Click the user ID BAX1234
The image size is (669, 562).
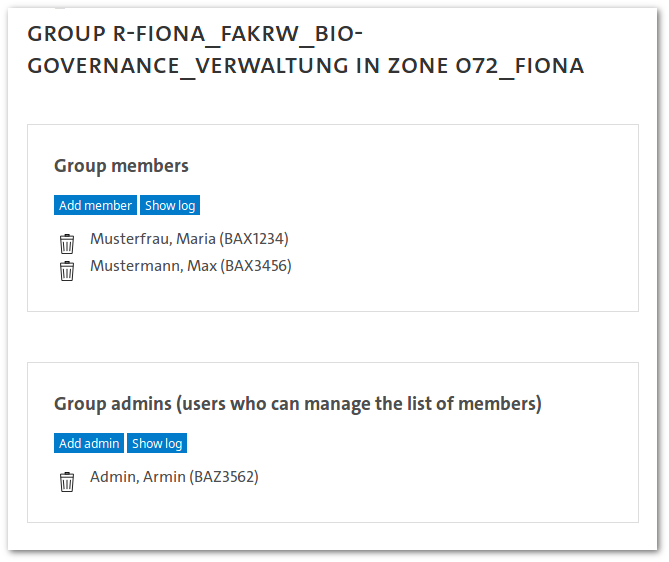pyautogui.click(x=254, y=239)
